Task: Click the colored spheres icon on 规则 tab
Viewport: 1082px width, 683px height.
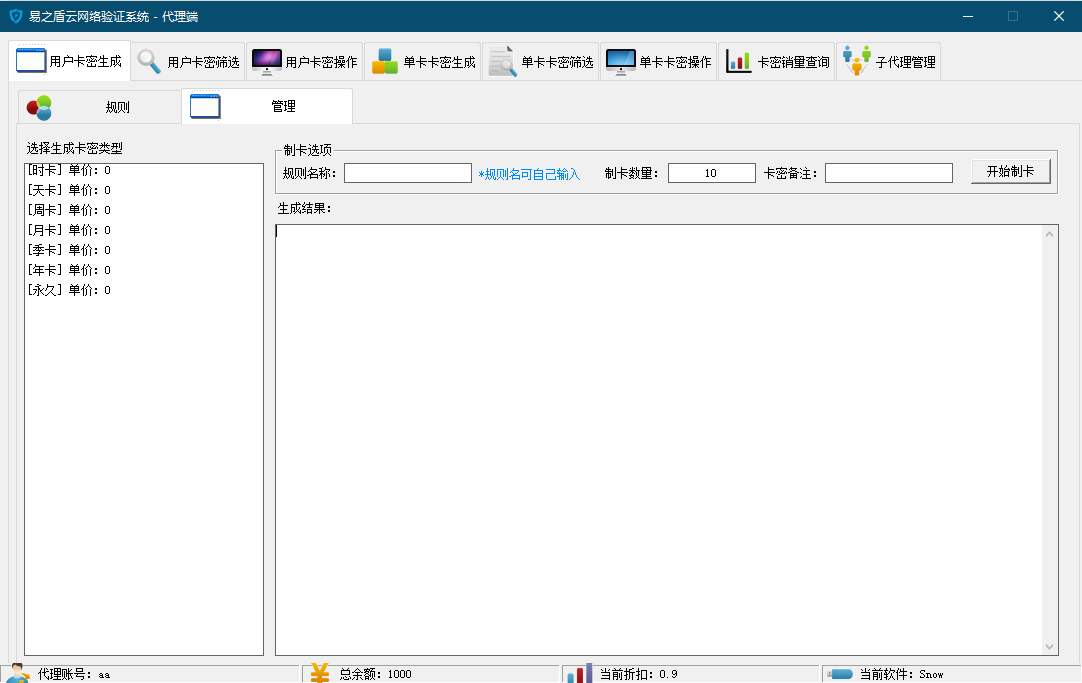Action: pyautogui.click(x=39, y=108)
